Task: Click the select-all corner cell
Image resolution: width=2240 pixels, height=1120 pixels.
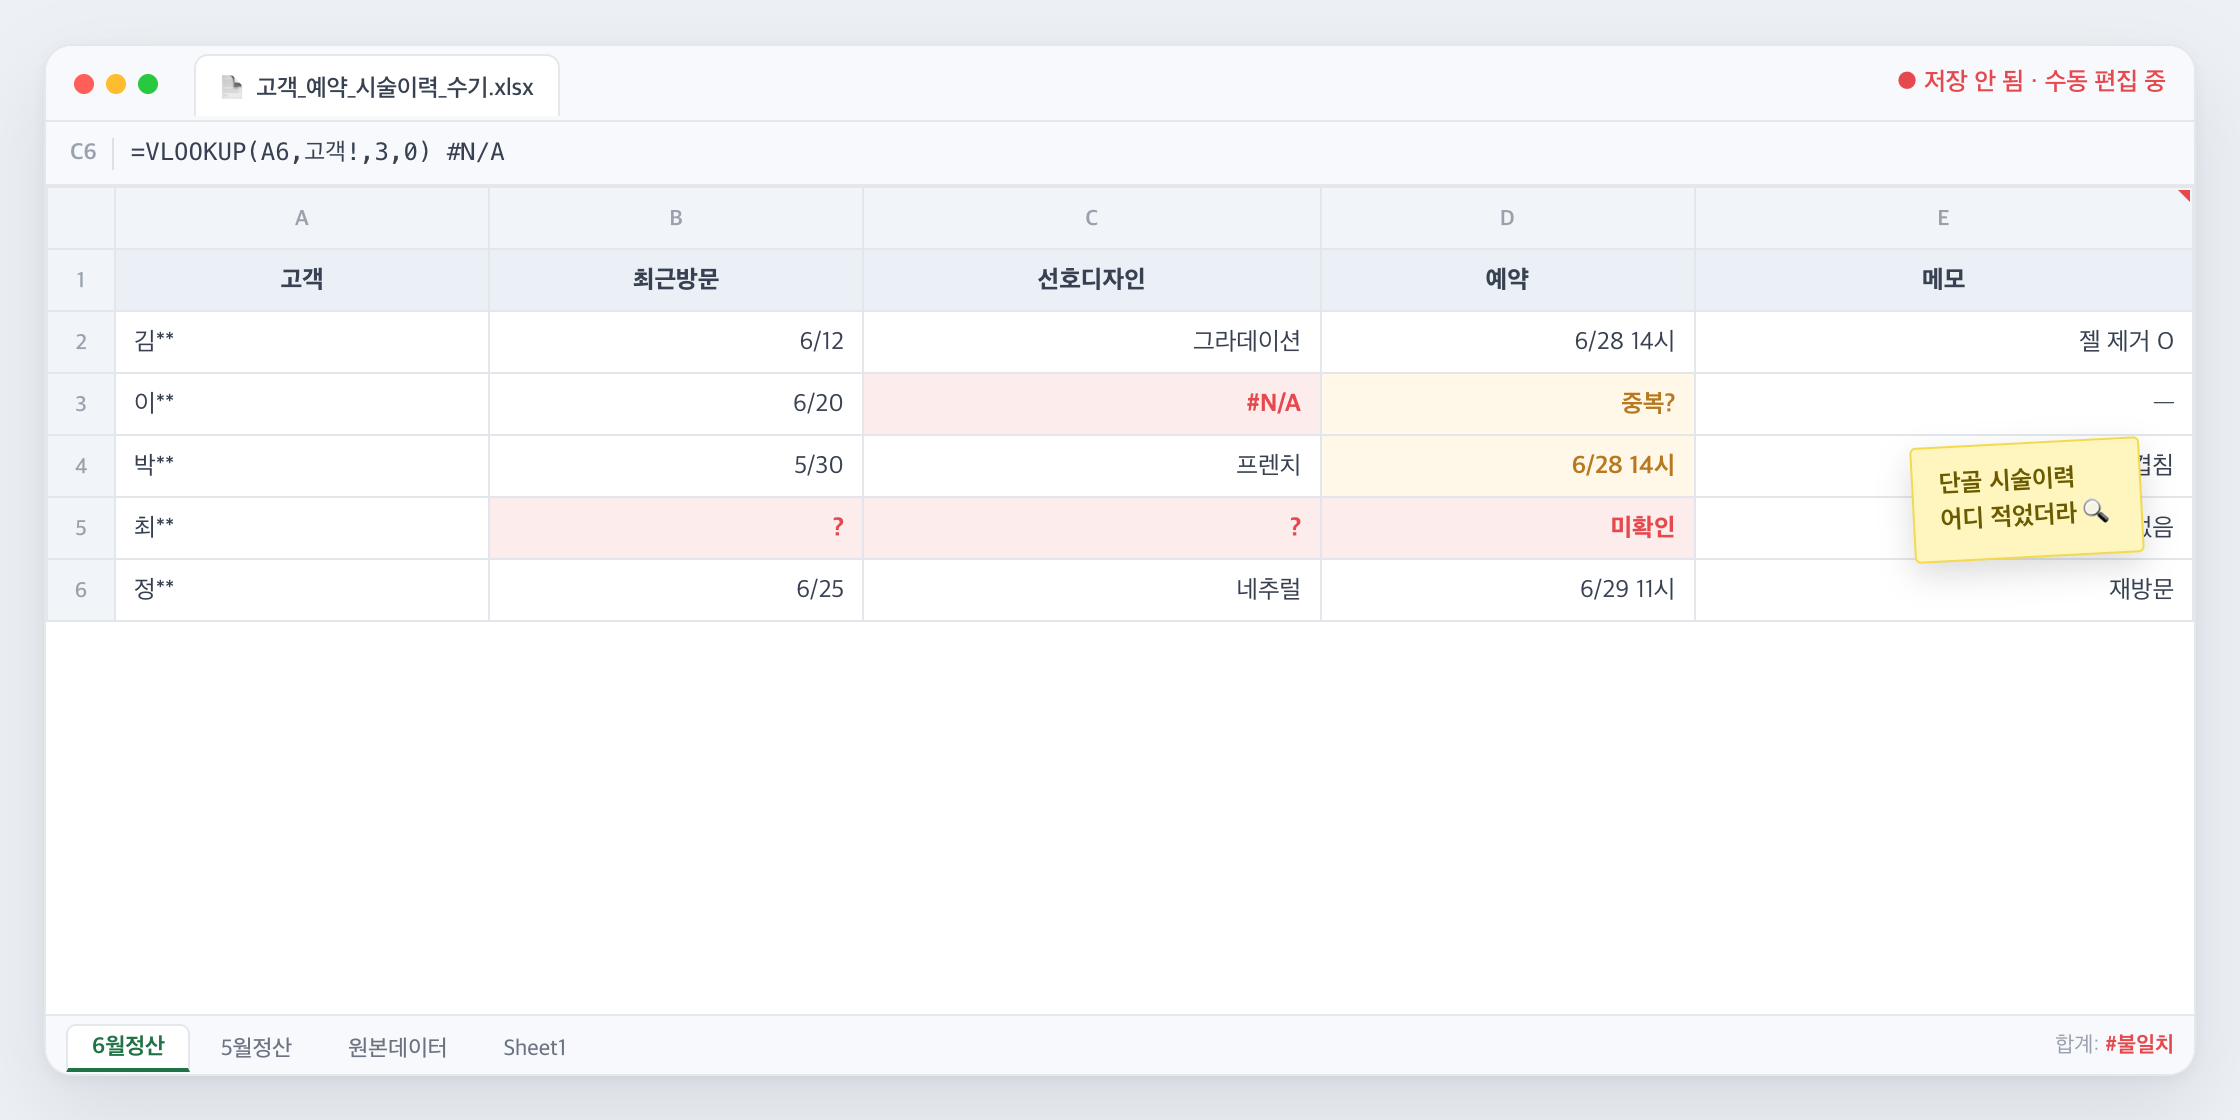Action: [x=81, y=218]
